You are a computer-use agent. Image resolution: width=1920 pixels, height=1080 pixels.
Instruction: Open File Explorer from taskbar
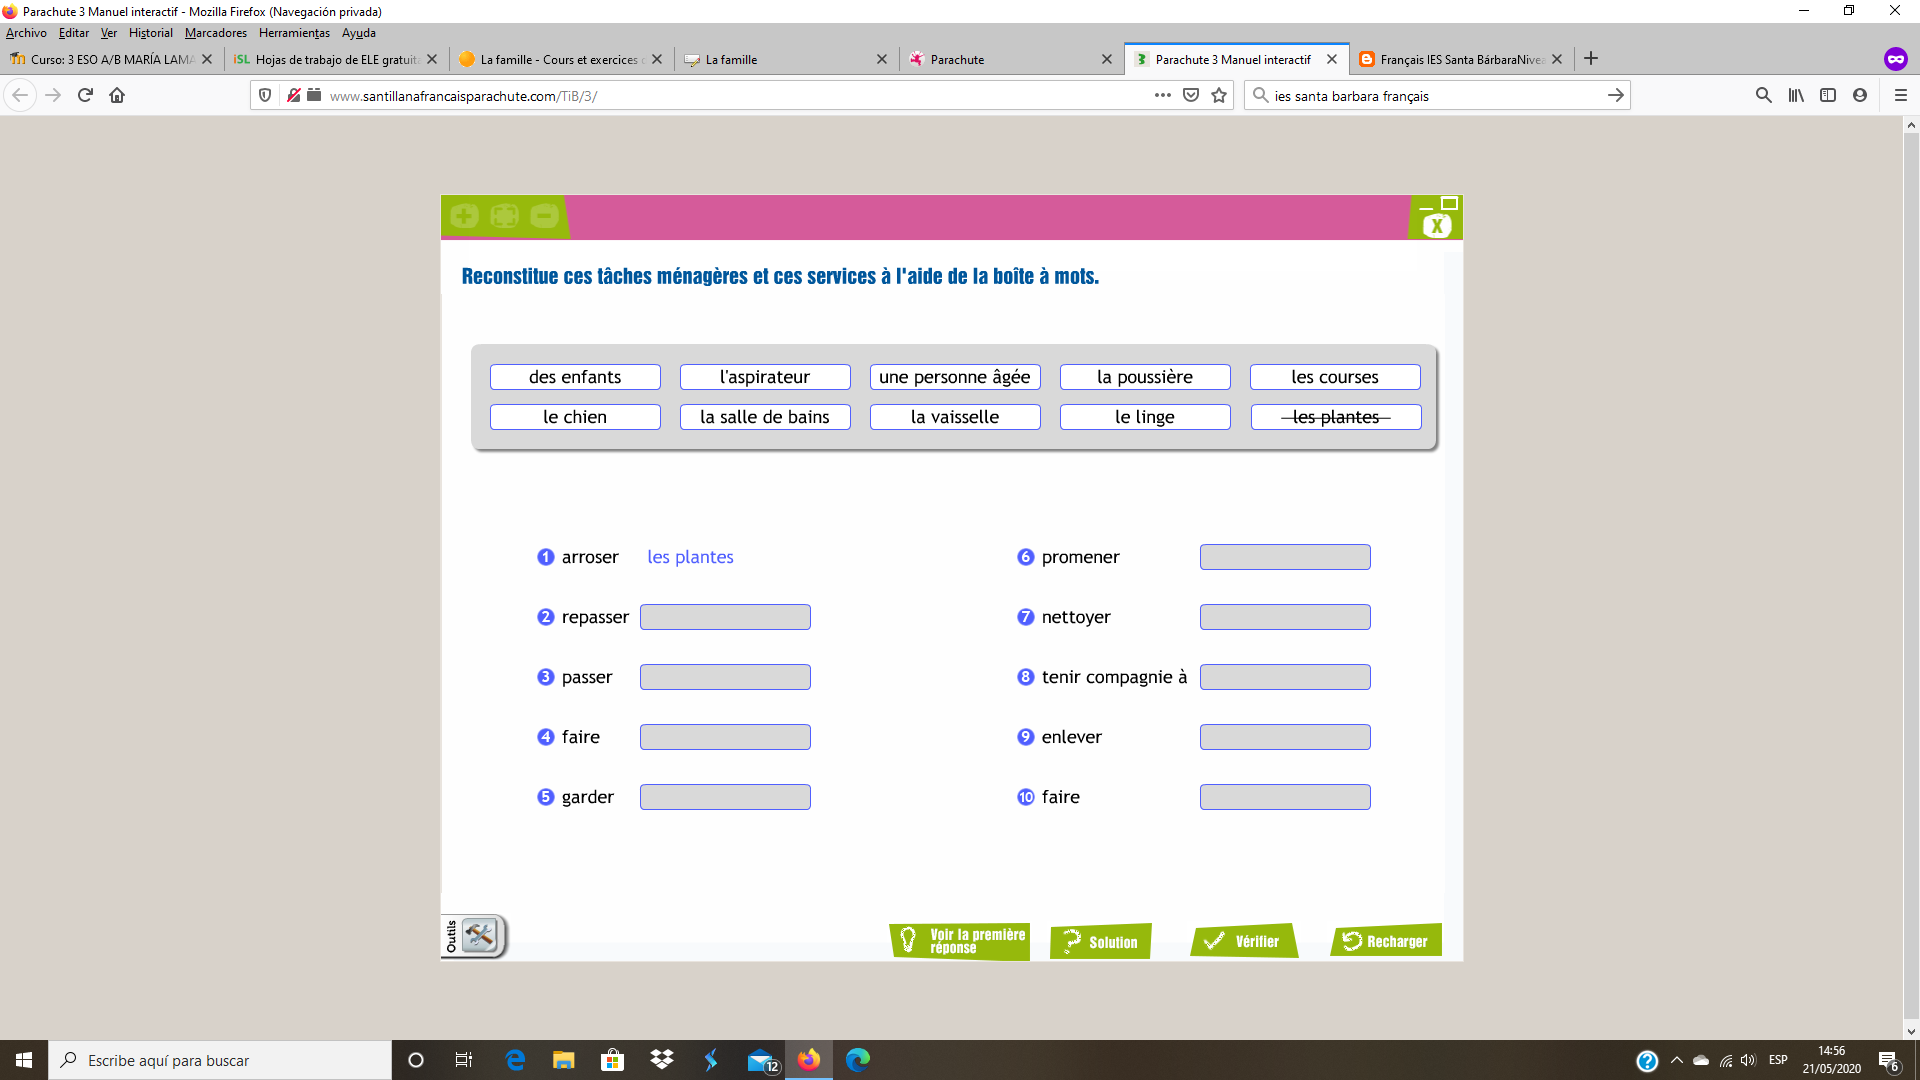click(563, 1060)
